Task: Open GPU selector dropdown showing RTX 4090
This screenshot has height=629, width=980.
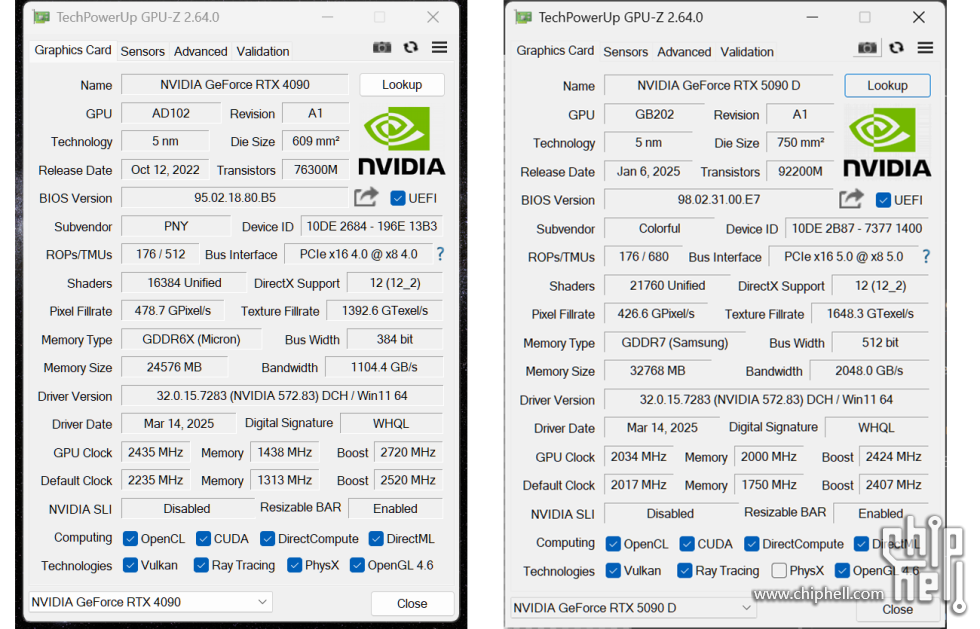Action: tap(151, 602)
